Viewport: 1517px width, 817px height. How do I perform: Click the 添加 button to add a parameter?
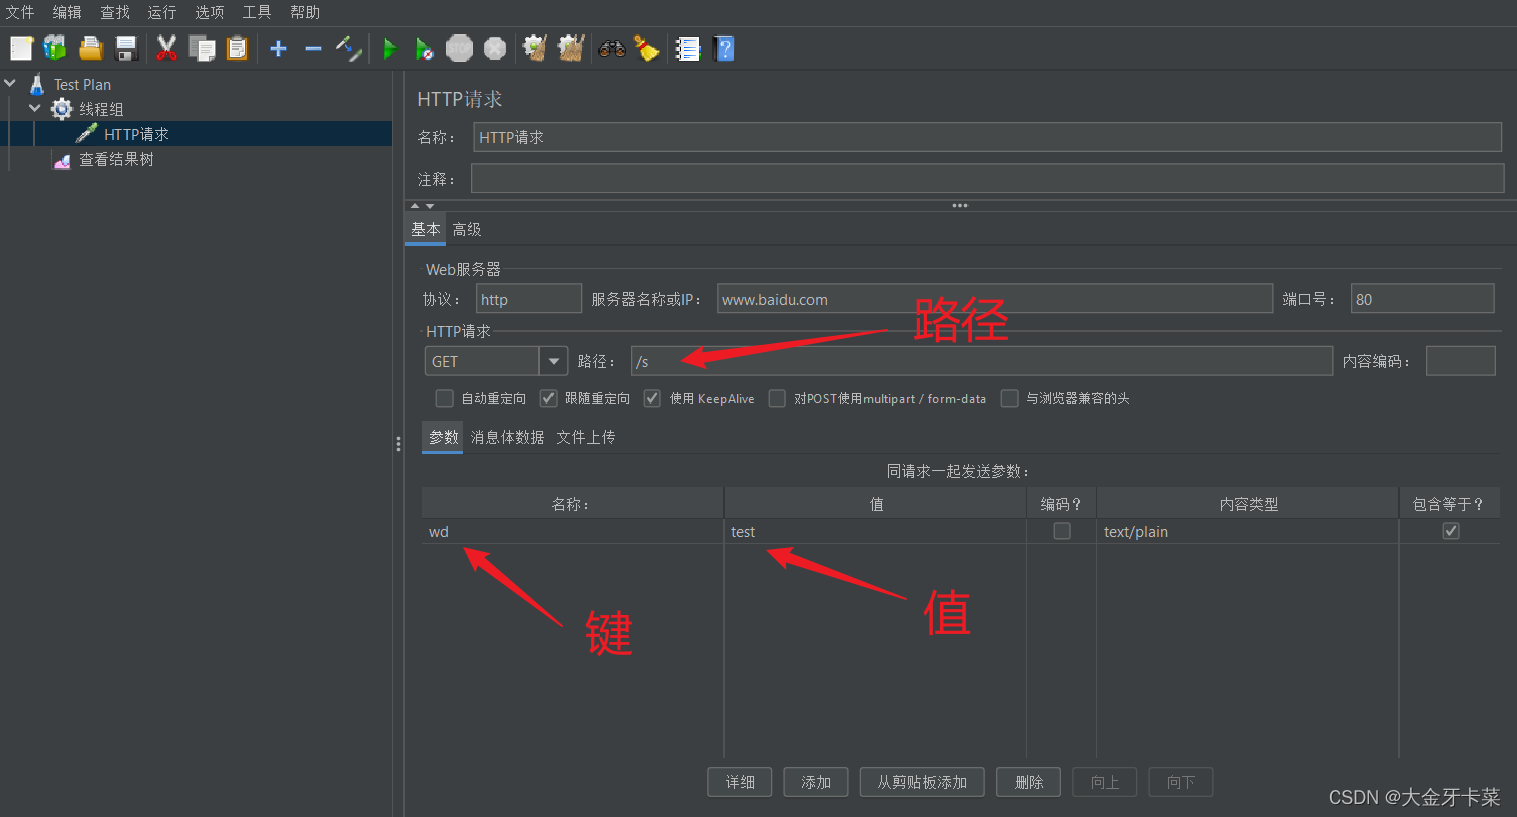816,782
